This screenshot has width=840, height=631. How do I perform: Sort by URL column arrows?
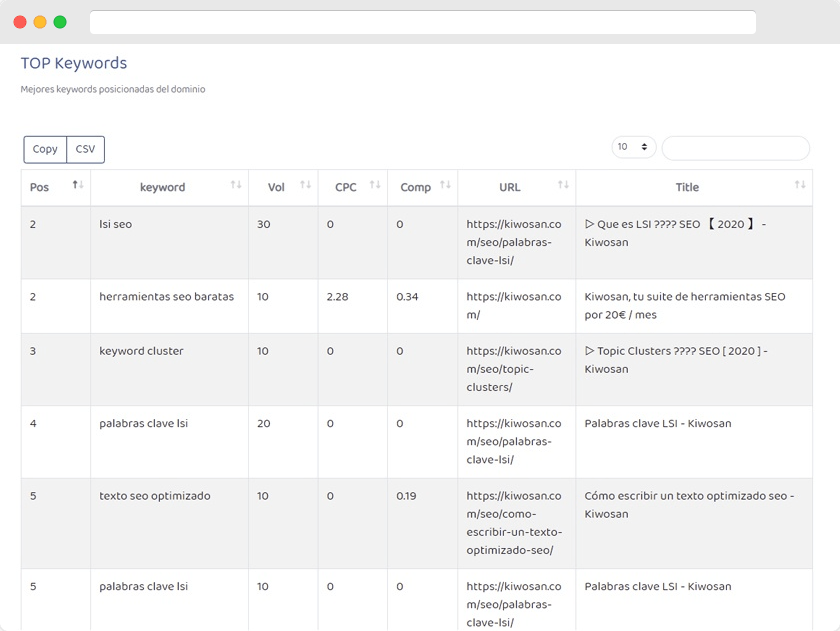563,185
